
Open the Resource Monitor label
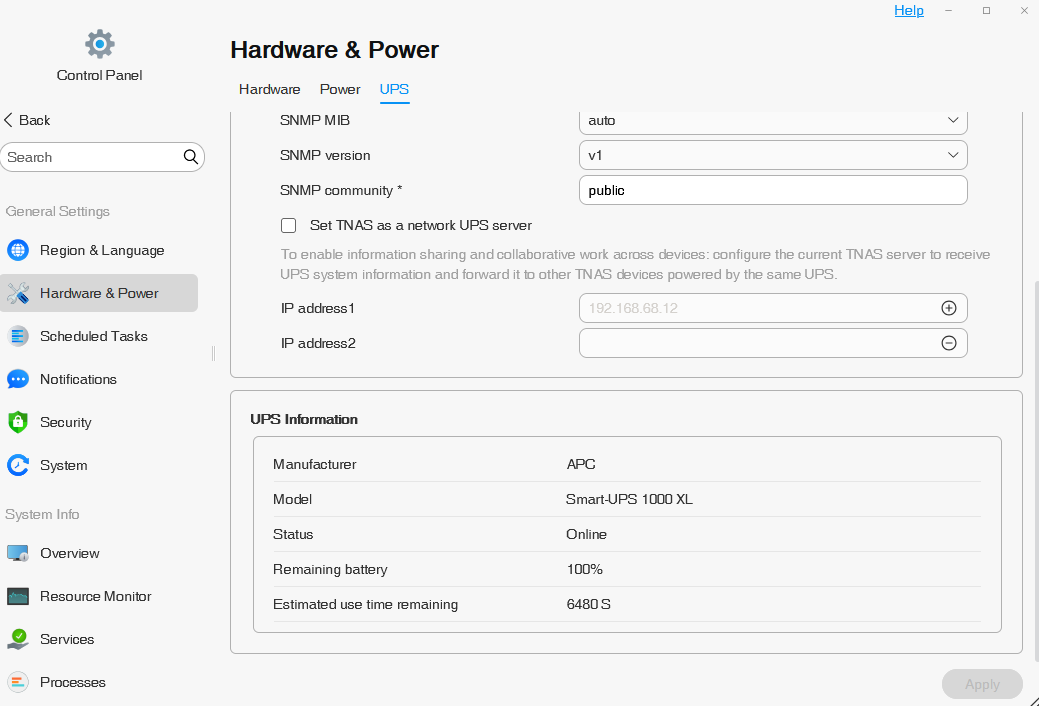pos(95,596)
